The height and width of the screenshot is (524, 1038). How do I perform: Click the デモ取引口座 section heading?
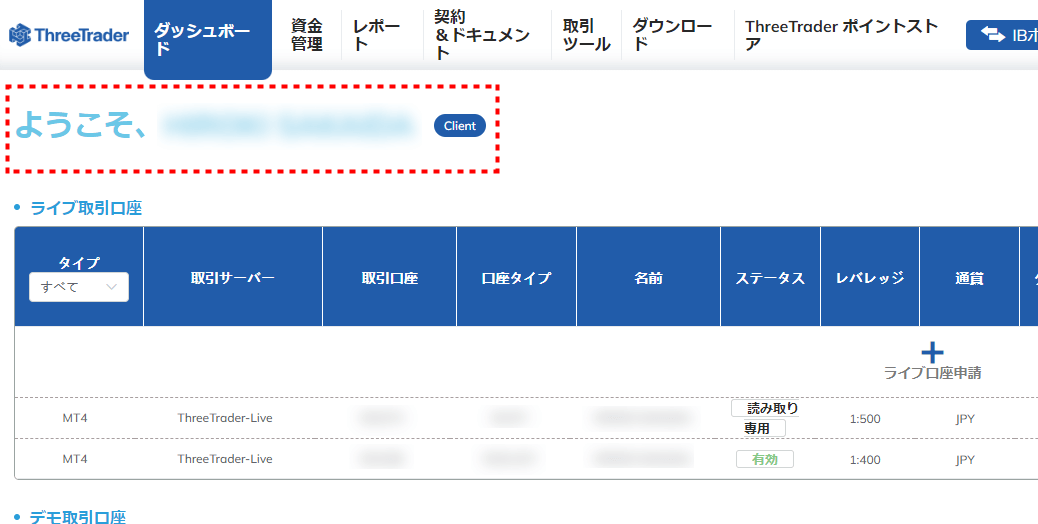click(77, 517)
